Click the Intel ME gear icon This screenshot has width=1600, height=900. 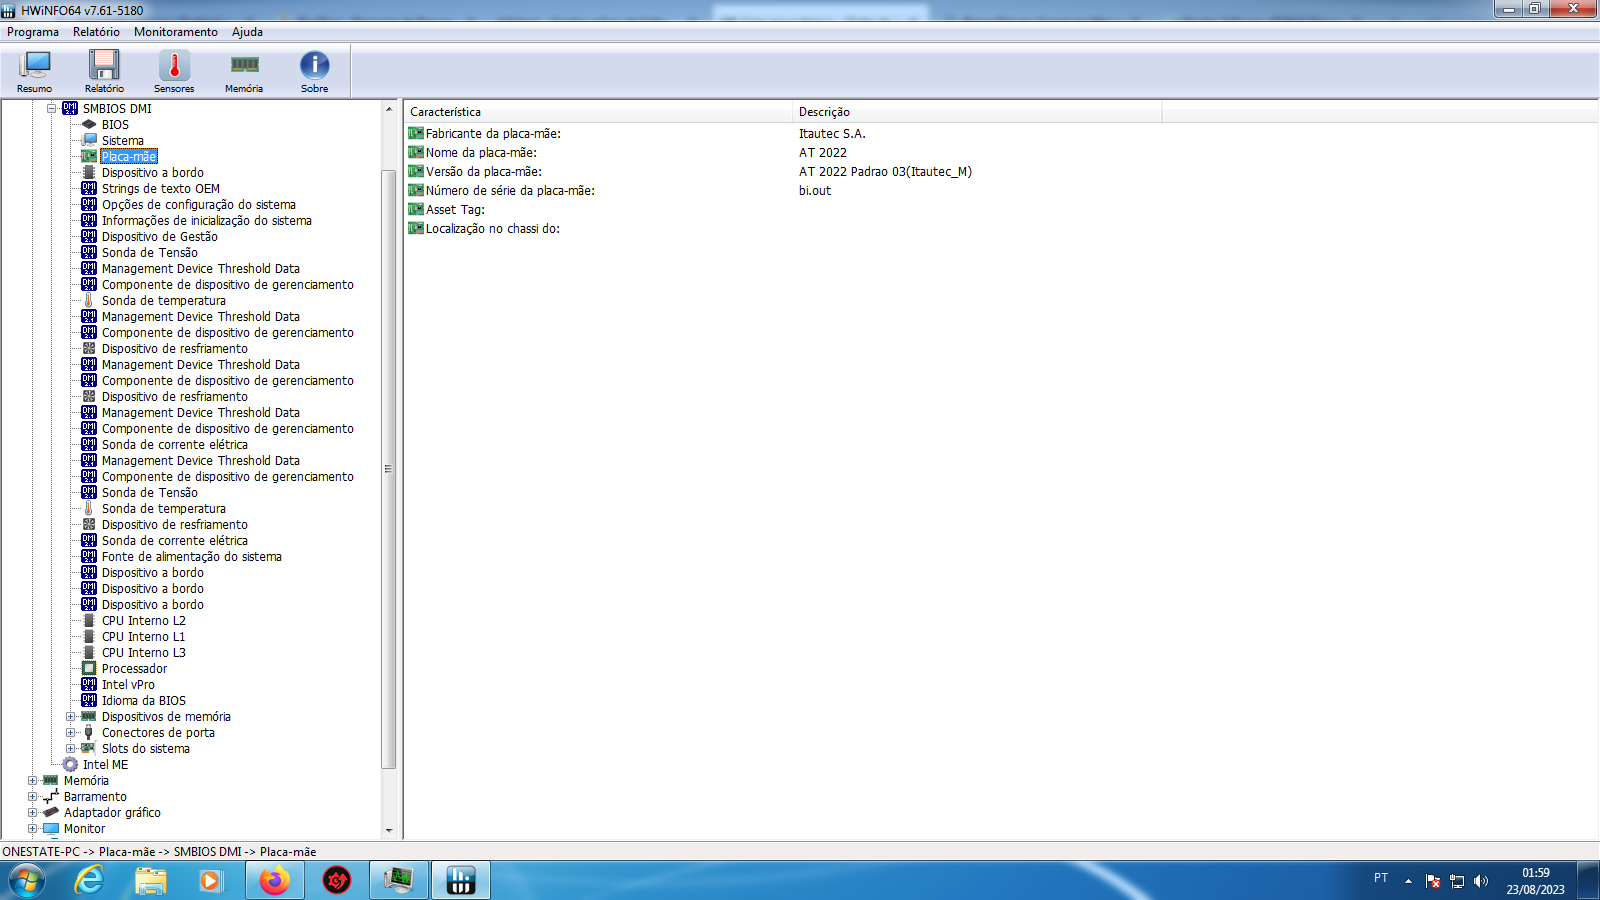(70, 765)
